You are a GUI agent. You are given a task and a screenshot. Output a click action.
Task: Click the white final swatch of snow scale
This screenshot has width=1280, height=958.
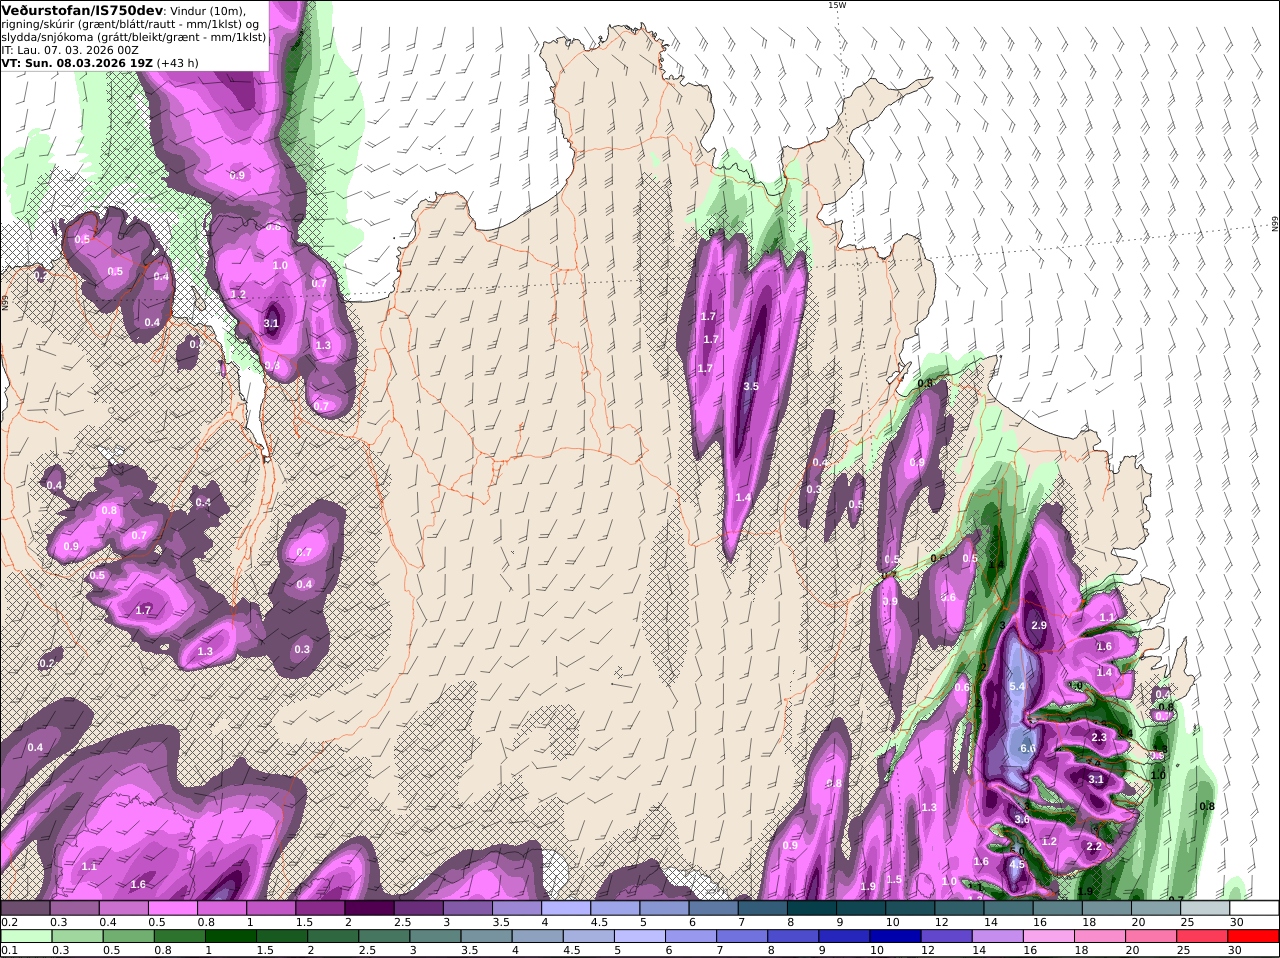pos(1254,907)
